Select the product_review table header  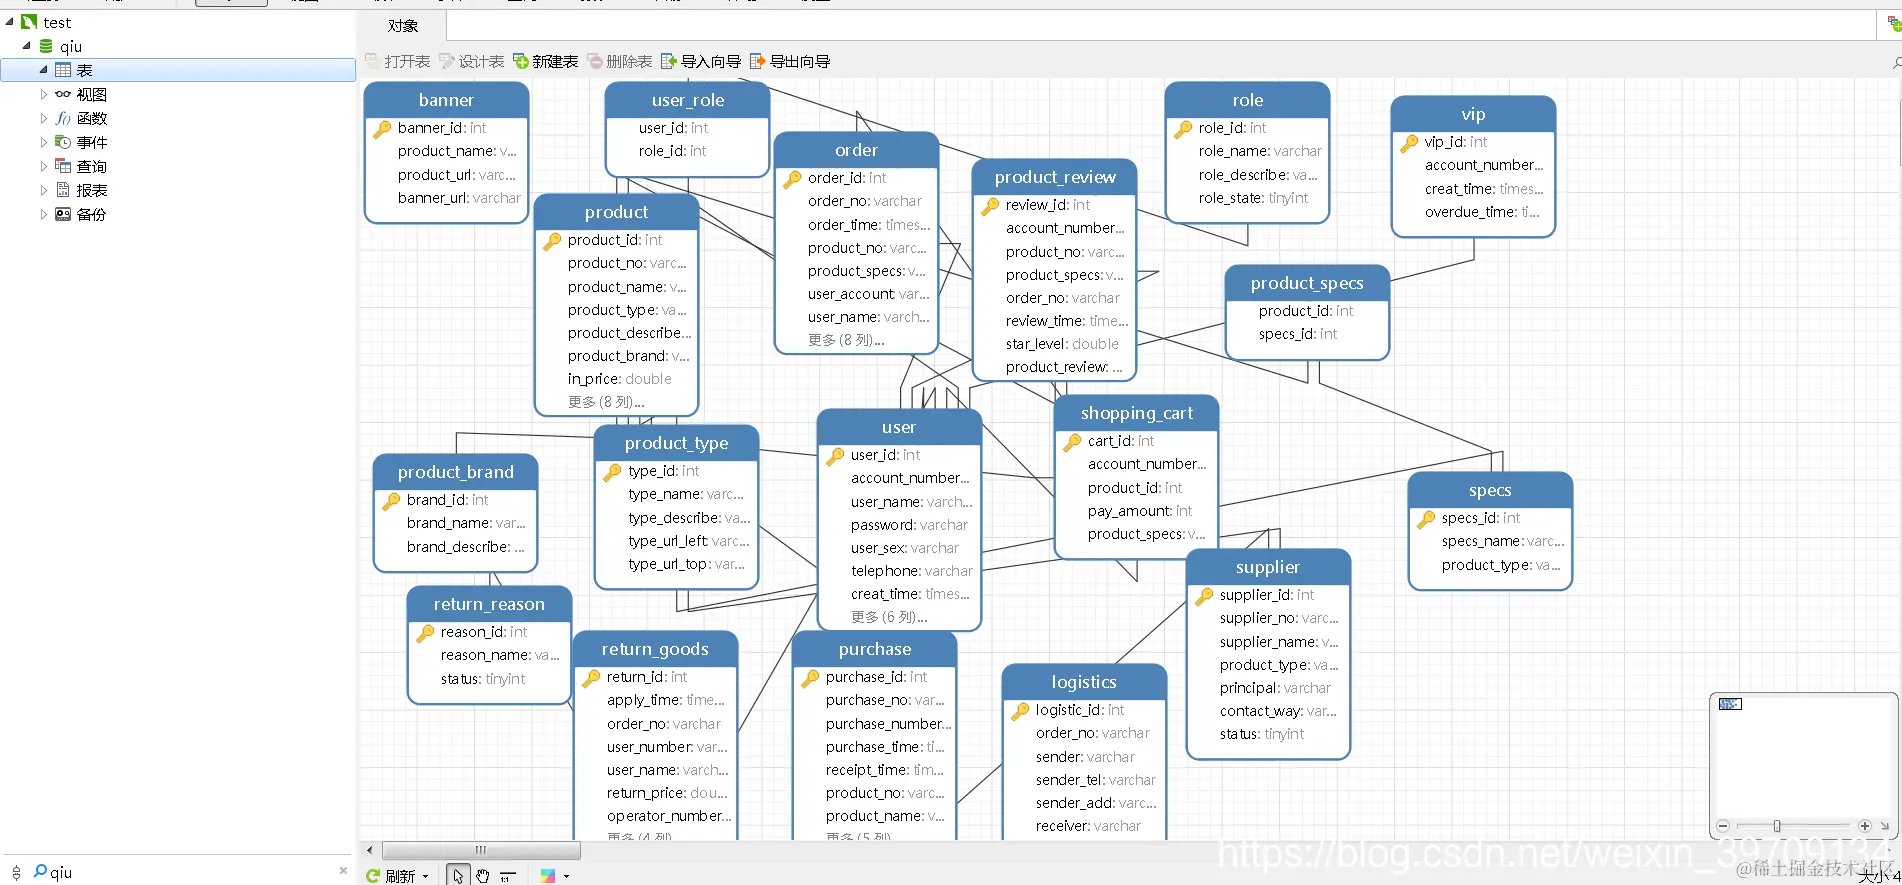pyautogui.click(x=1055, y=177)
